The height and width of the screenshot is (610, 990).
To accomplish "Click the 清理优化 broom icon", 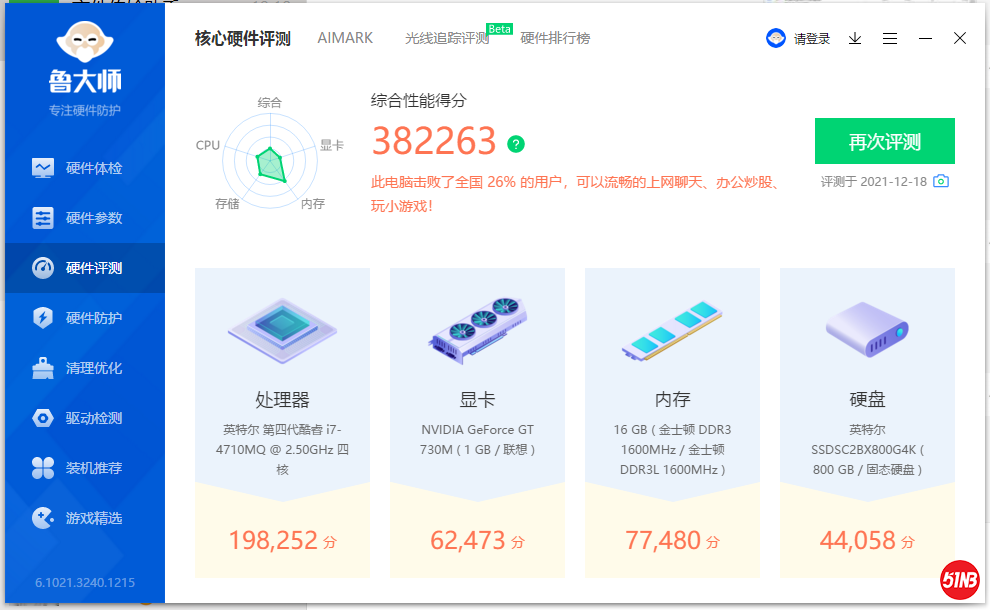I will coord(43,368).
